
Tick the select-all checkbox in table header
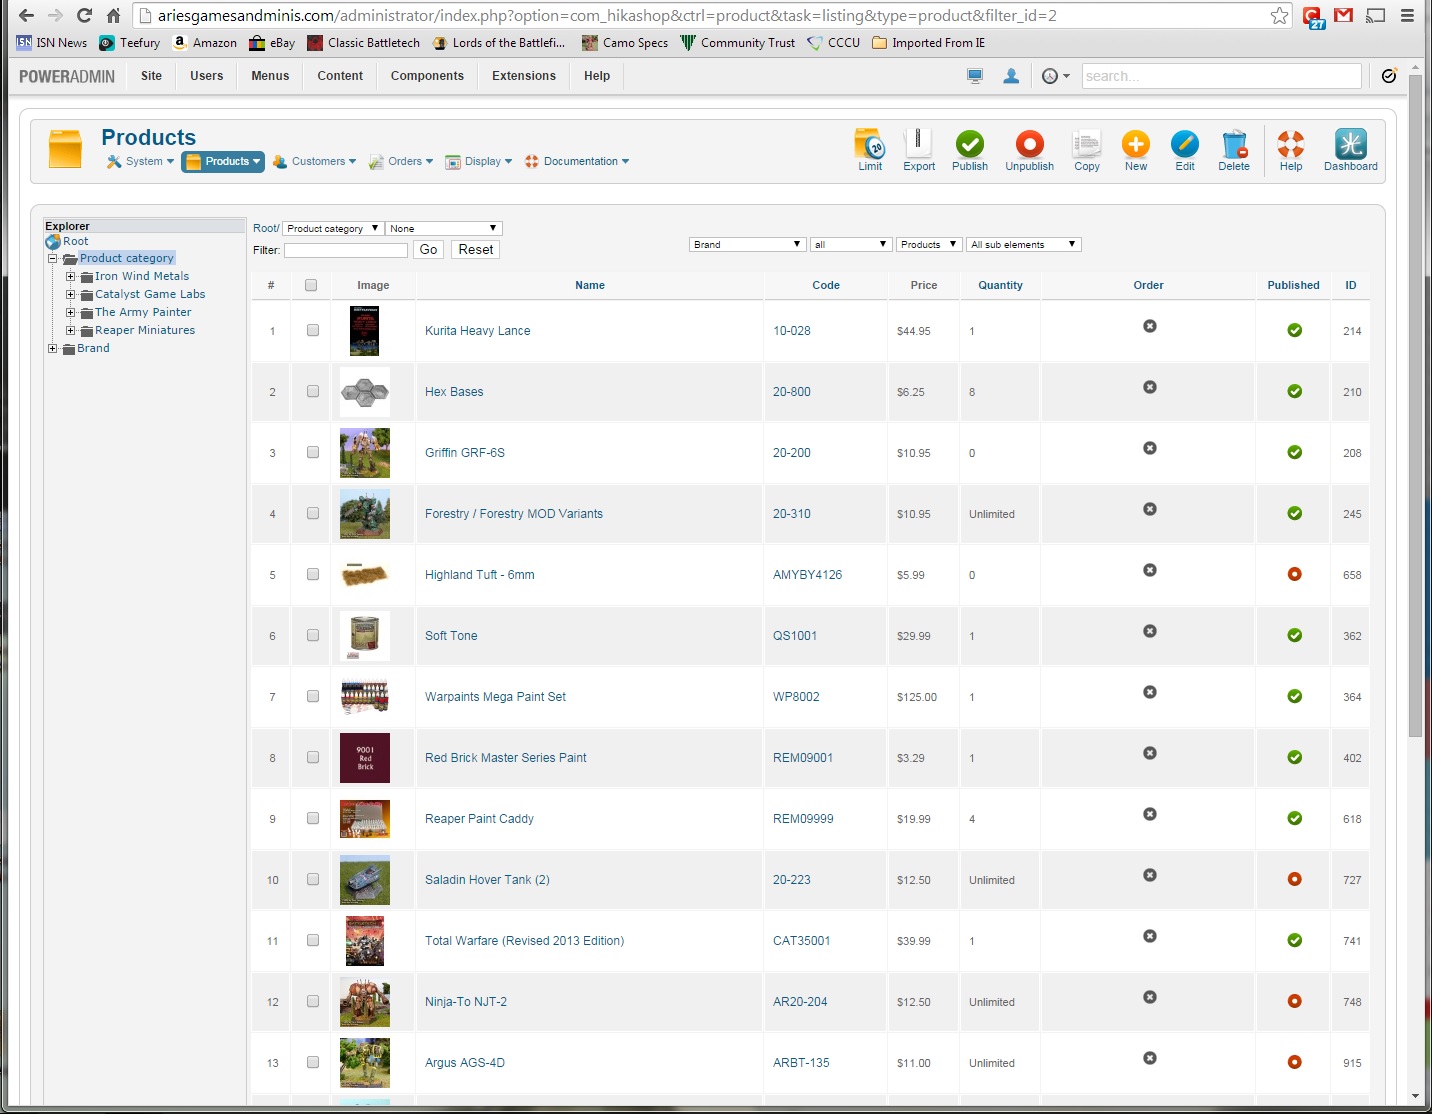pos(311,285)
